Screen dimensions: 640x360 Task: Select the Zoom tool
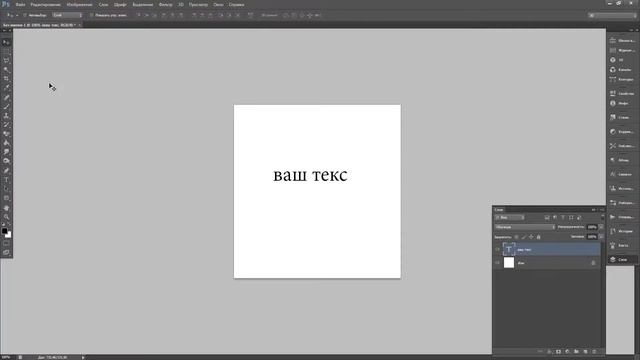click(x=6, y=217)
